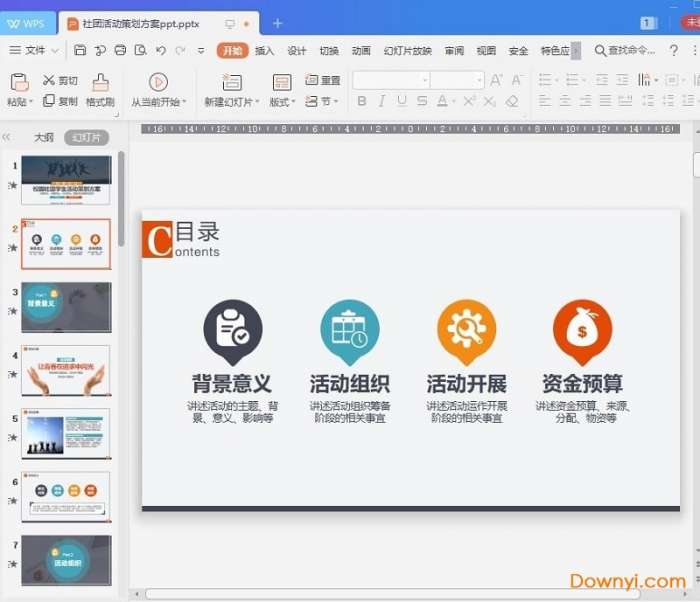Collapse the slide panel with double chevron
Image resolution: width=700 pixels, height=602 pixels.
[6, 137]
